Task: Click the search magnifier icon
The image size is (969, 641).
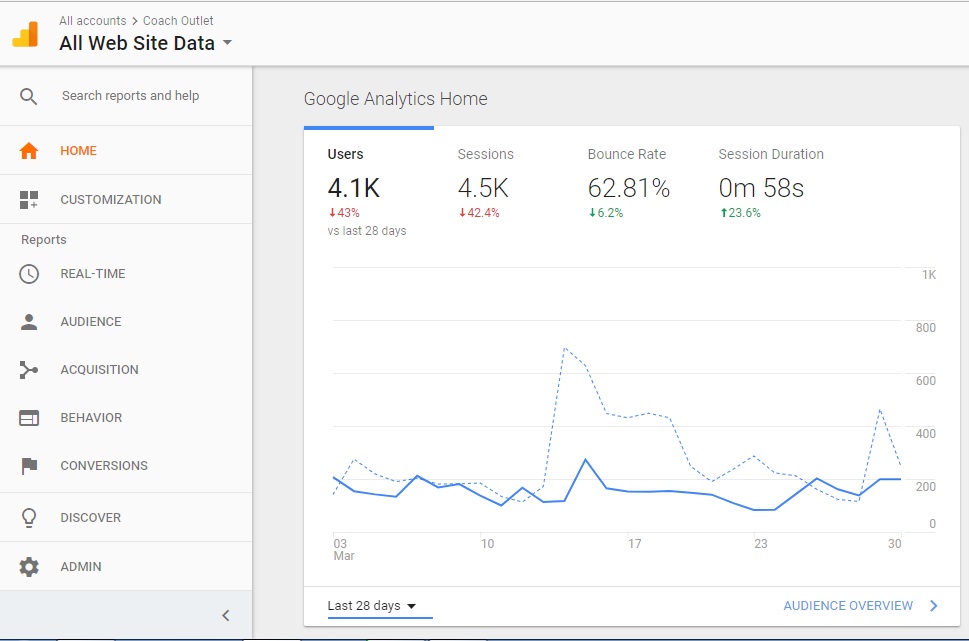Action: click(28, 96)
